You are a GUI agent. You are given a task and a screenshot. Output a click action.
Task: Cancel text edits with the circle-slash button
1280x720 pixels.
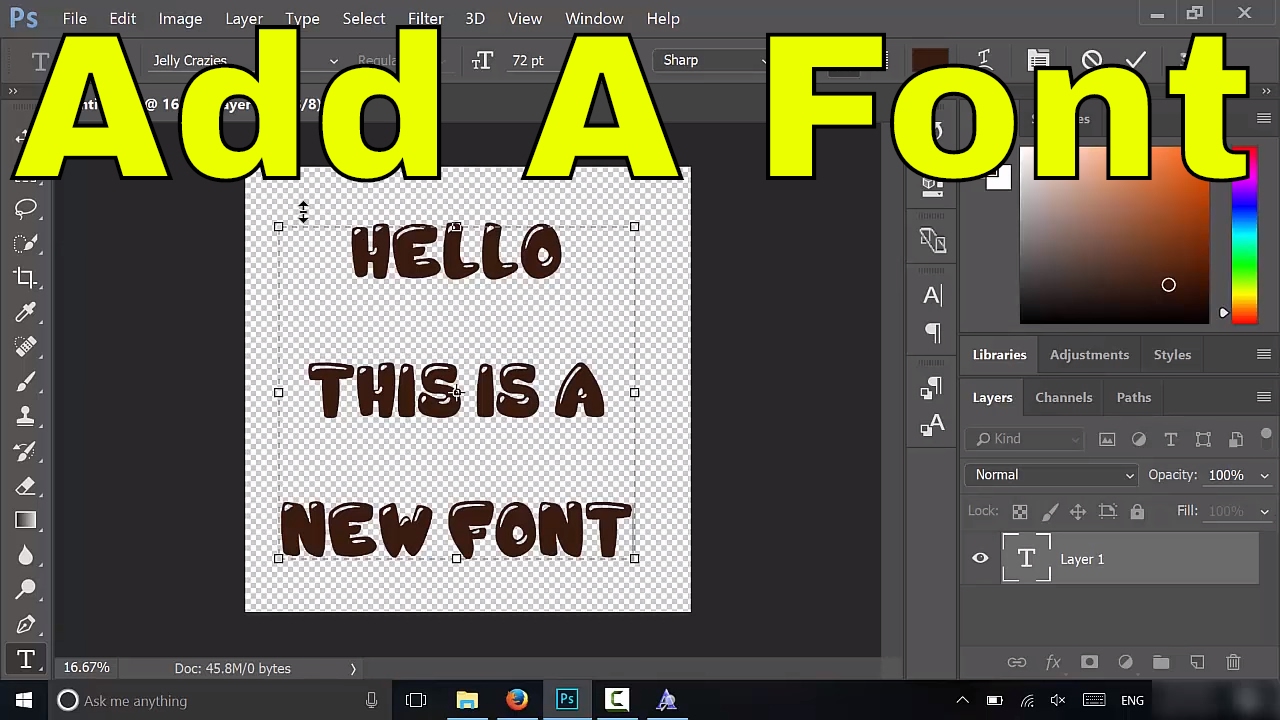click(1091, 60)
